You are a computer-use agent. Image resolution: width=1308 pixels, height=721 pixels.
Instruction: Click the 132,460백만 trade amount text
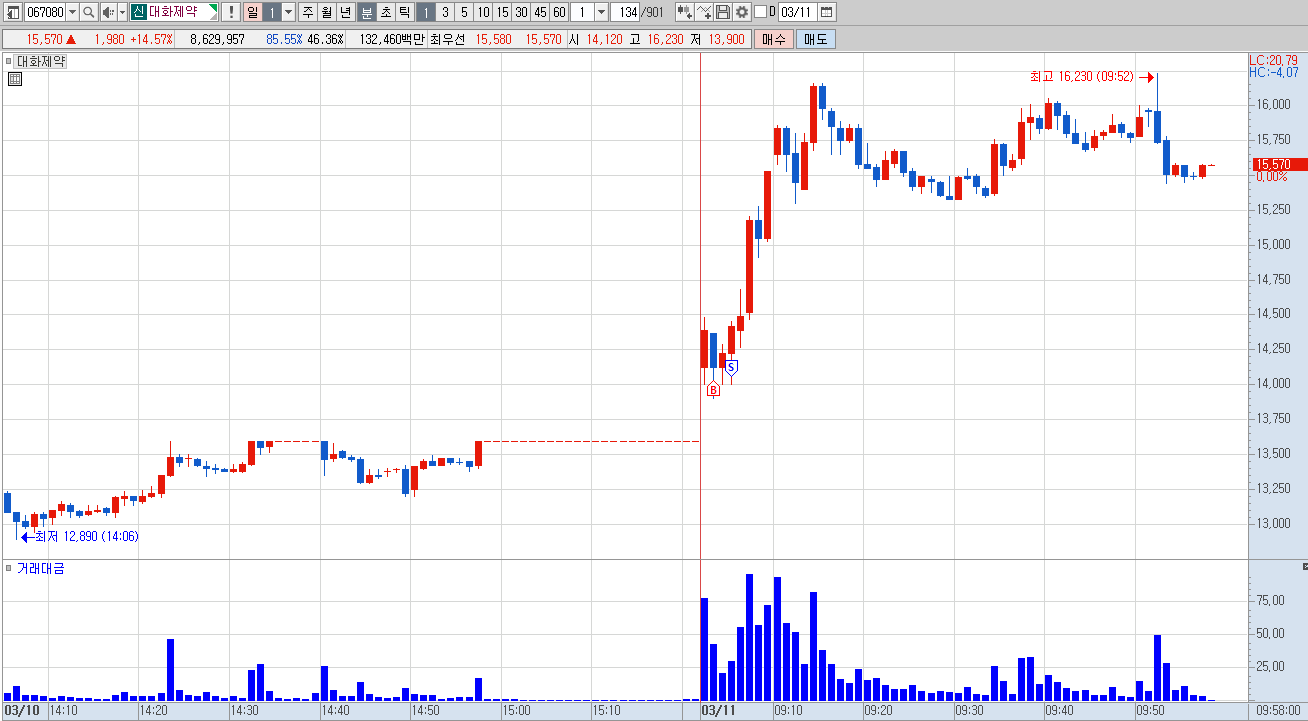(x=392, y=39)
